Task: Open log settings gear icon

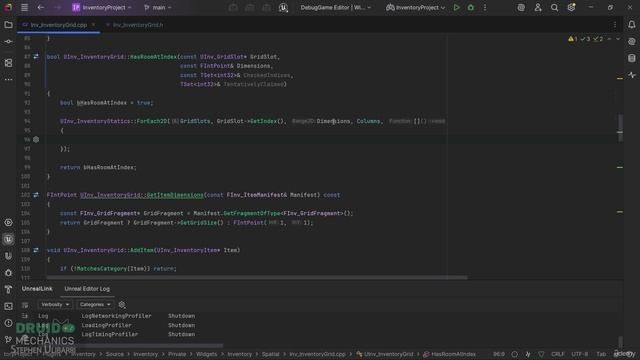Action: point(122,304)
